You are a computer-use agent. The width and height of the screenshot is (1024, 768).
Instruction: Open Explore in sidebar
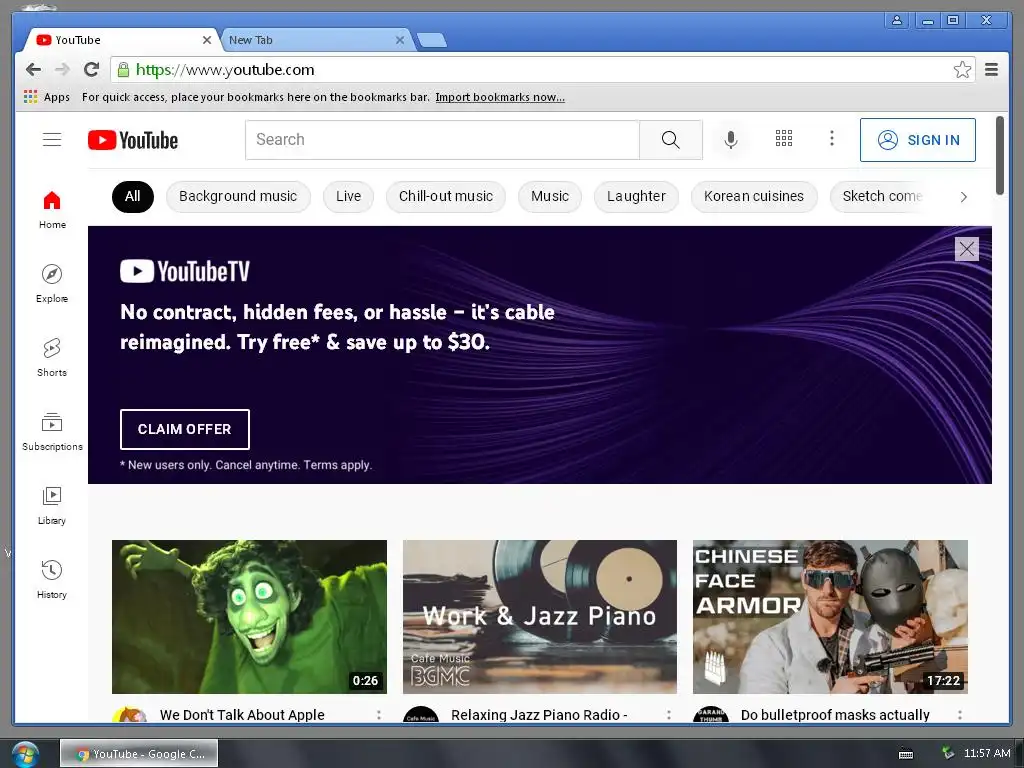(52, 284)
